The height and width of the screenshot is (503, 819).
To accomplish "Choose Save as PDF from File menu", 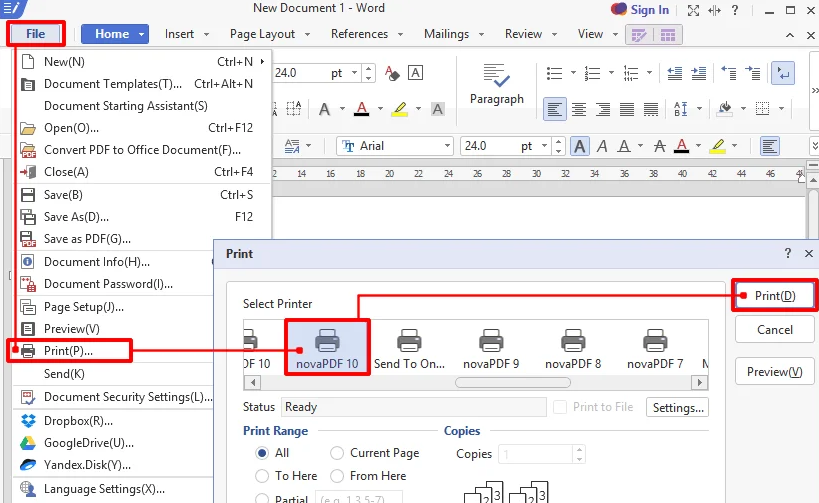I will click(x=87, y=239).
